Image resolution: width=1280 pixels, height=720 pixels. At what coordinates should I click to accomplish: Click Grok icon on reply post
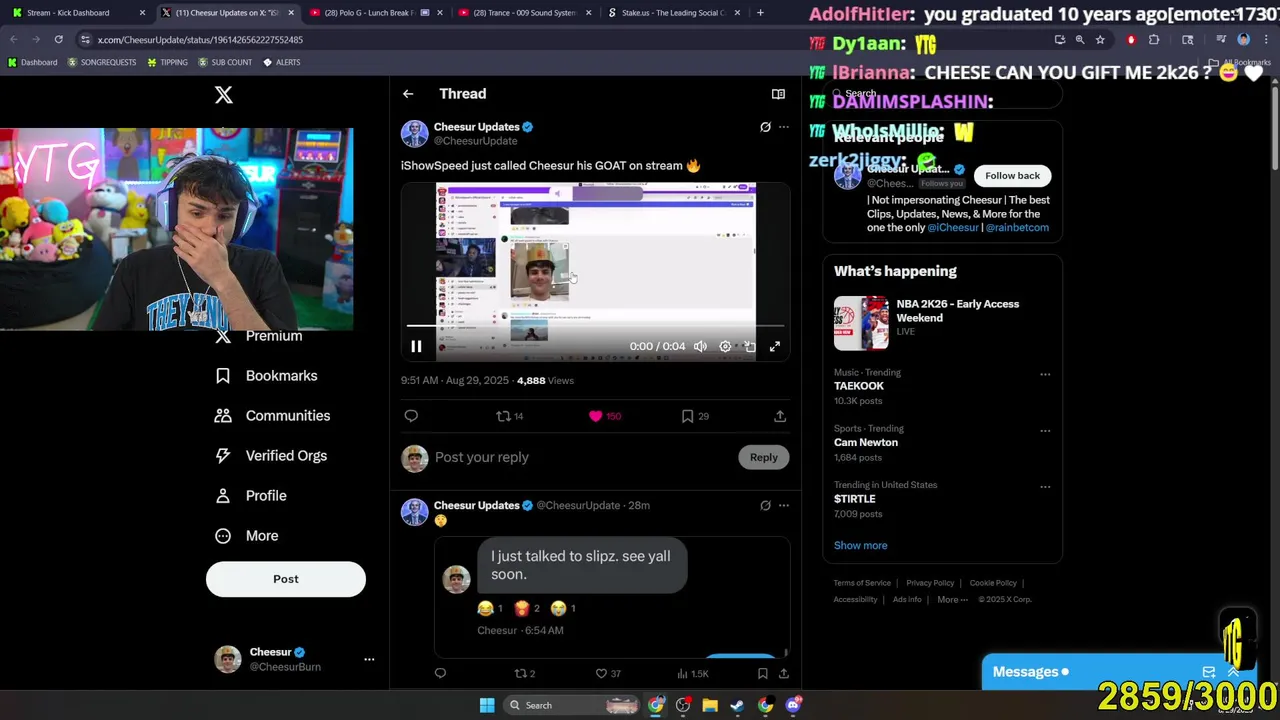click(x=765, y=506)
